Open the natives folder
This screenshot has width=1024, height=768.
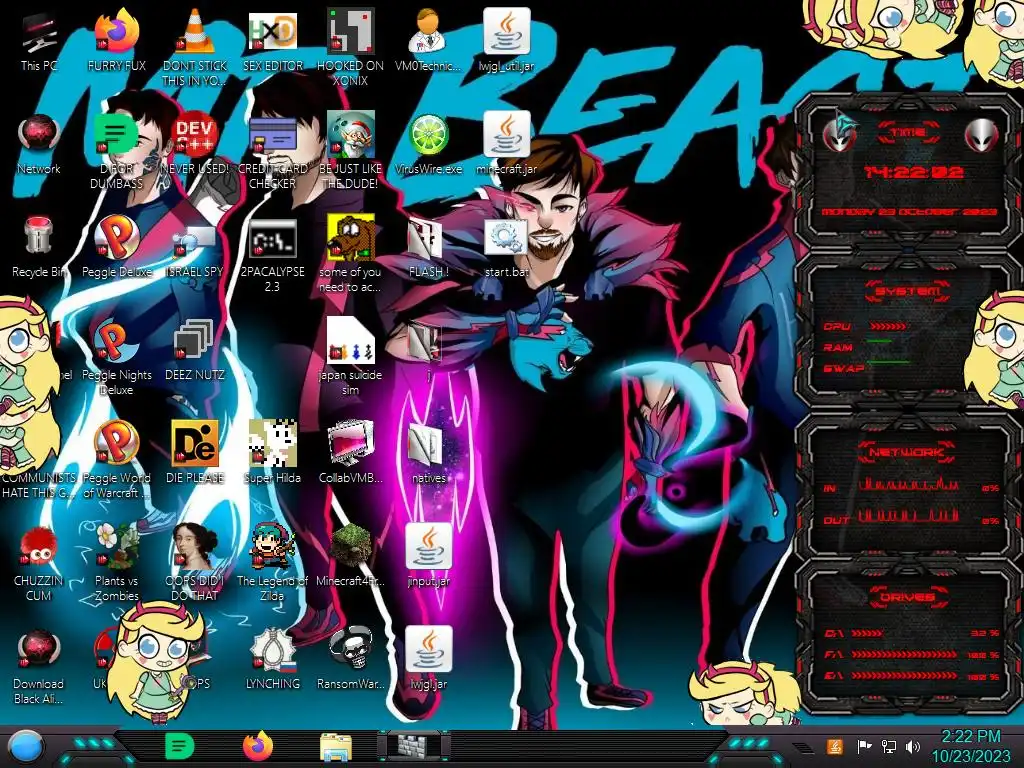tap(428, 453)
